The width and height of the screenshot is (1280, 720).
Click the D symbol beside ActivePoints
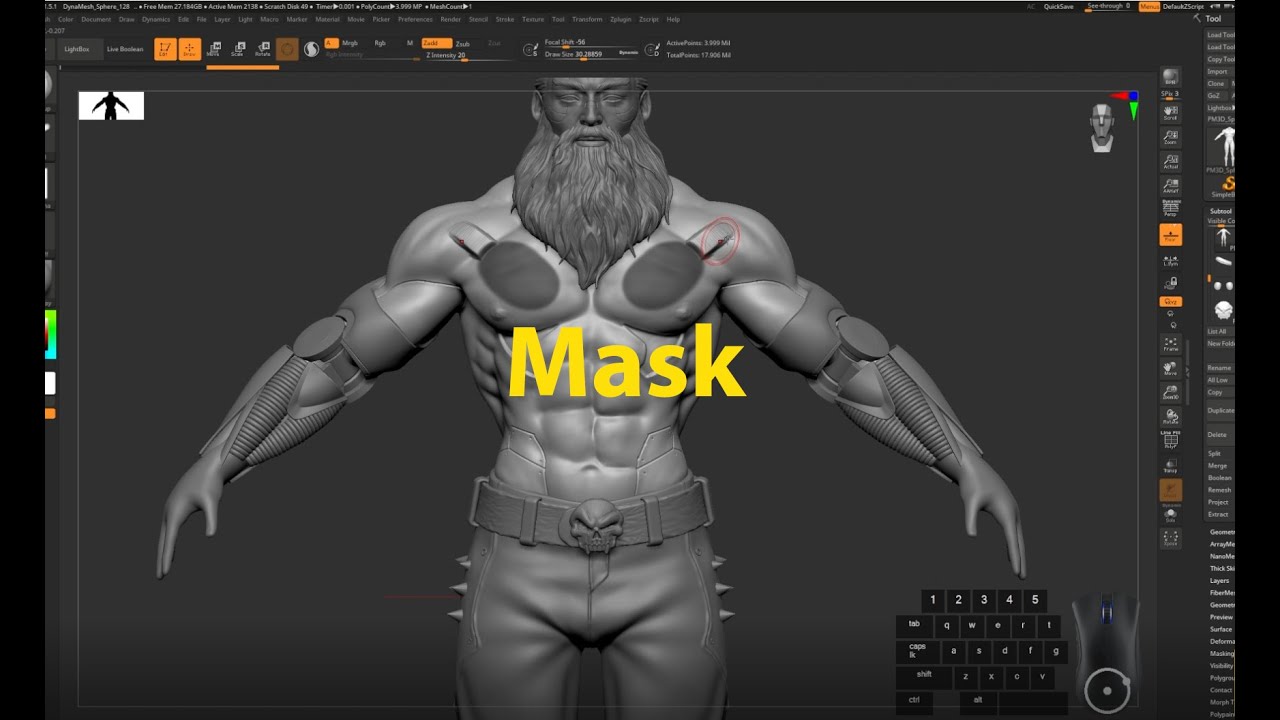coord(654,49)
